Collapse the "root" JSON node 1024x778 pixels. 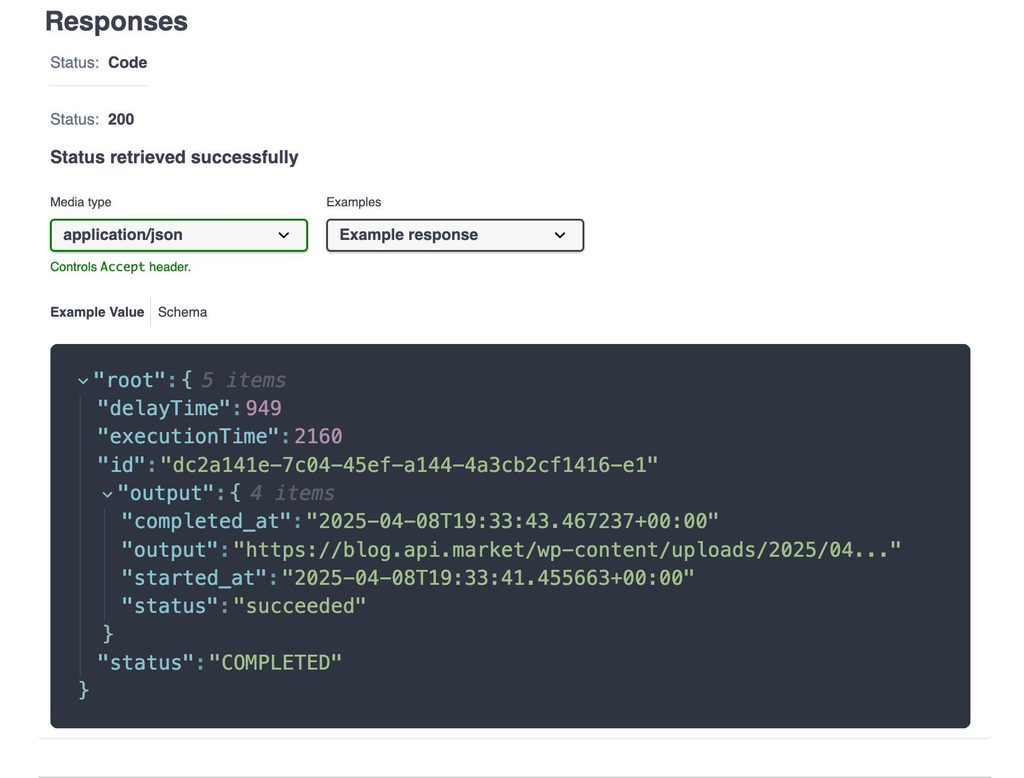83,381
